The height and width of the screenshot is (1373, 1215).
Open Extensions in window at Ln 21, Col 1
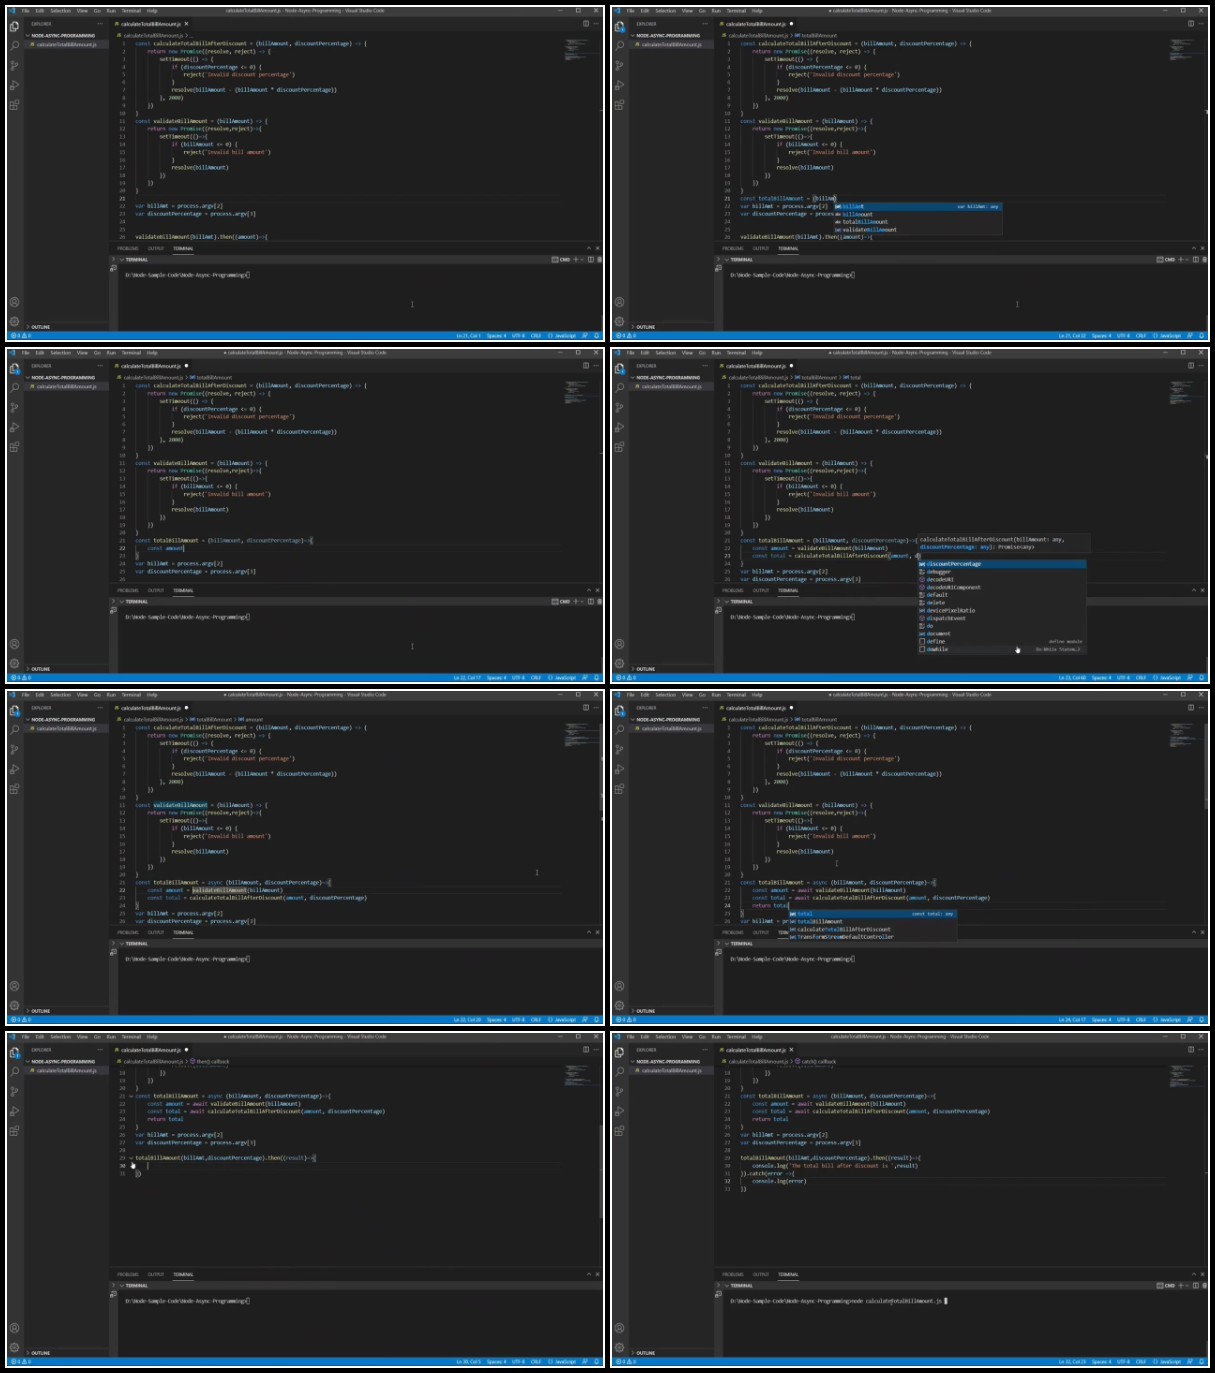pyautogui.click(x=15, y=105)
